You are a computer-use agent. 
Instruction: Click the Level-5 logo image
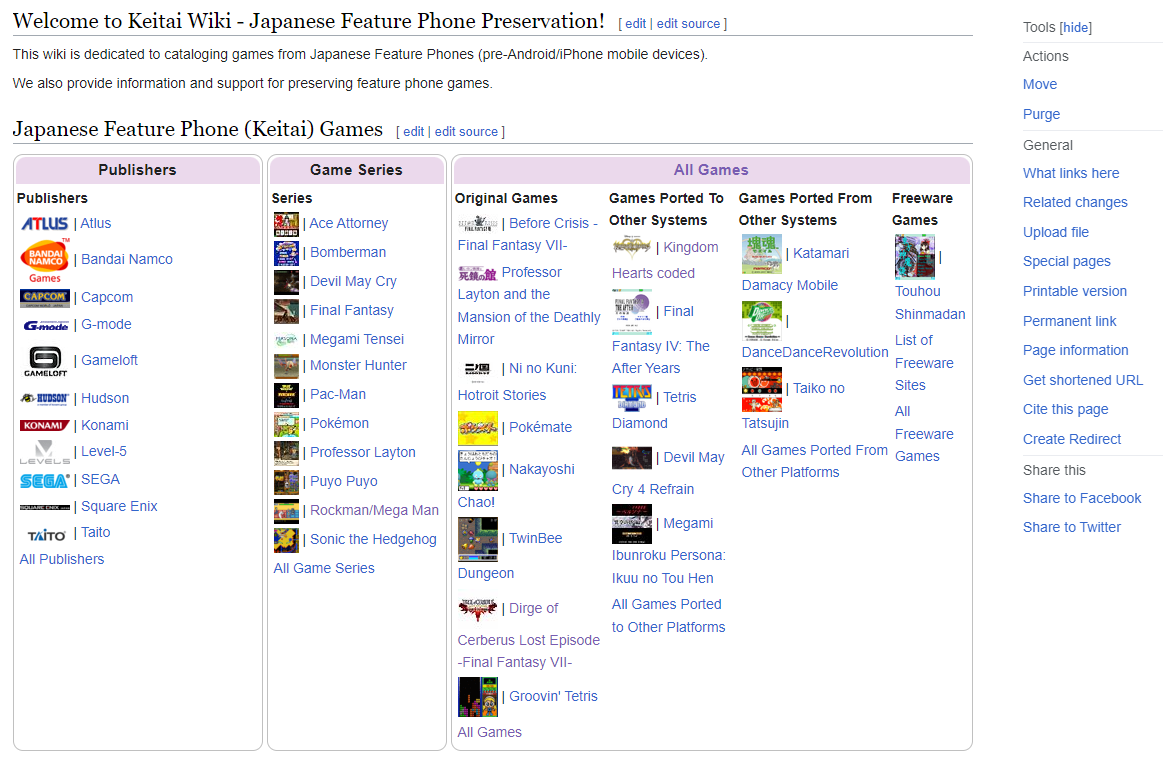click(45, 452)
